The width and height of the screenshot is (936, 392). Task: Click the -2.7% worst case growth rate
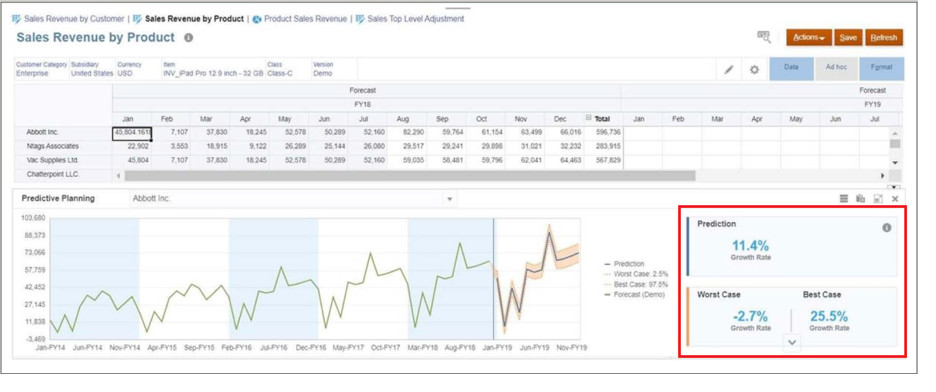coord(750,316)
